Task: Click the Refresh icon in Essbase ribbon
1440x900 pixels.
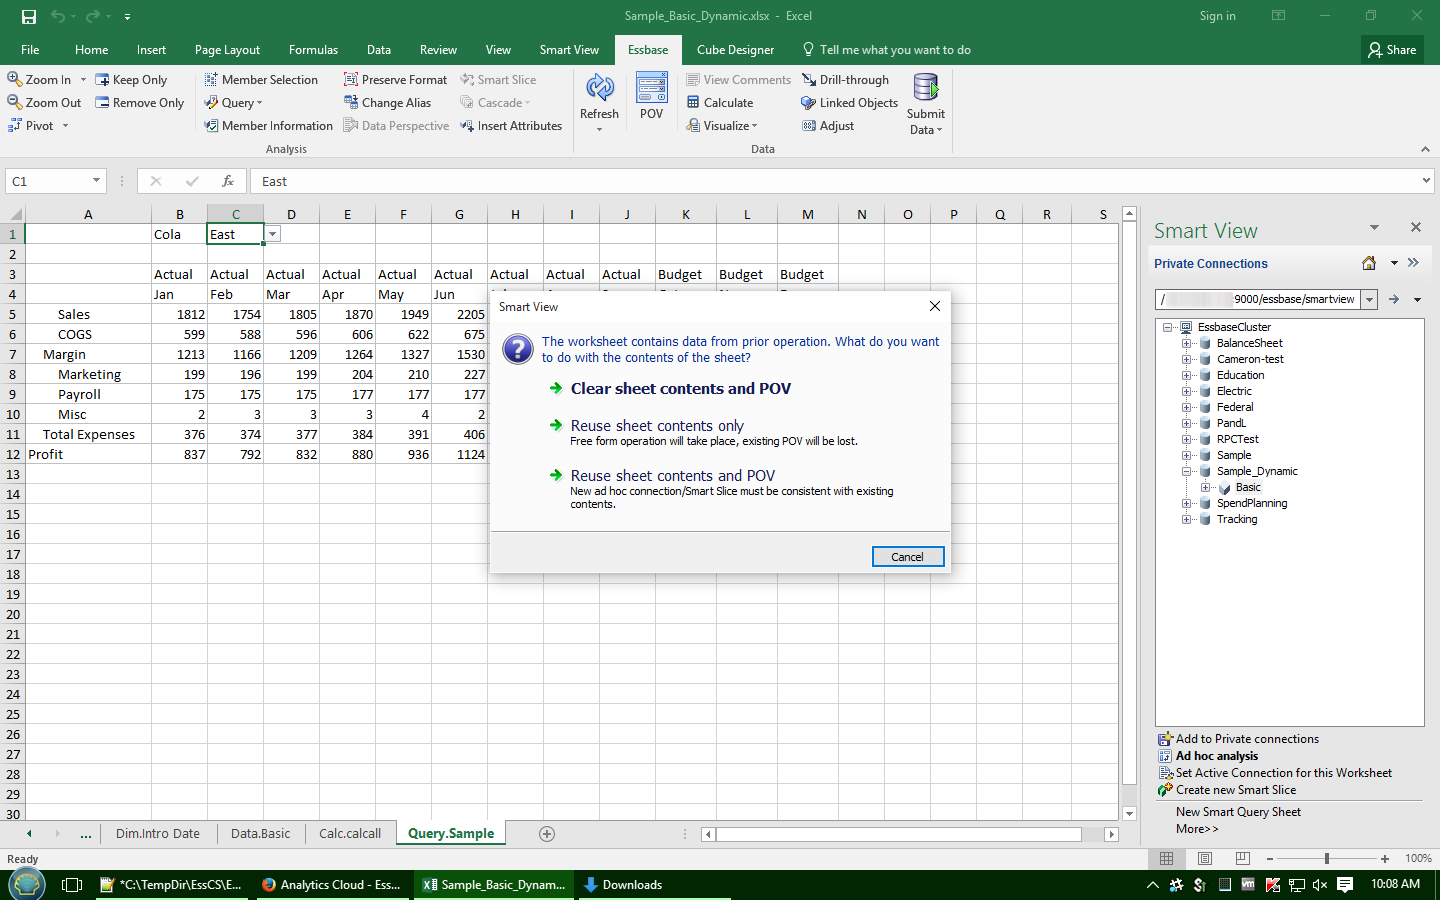Action: (x=599, y=90)
